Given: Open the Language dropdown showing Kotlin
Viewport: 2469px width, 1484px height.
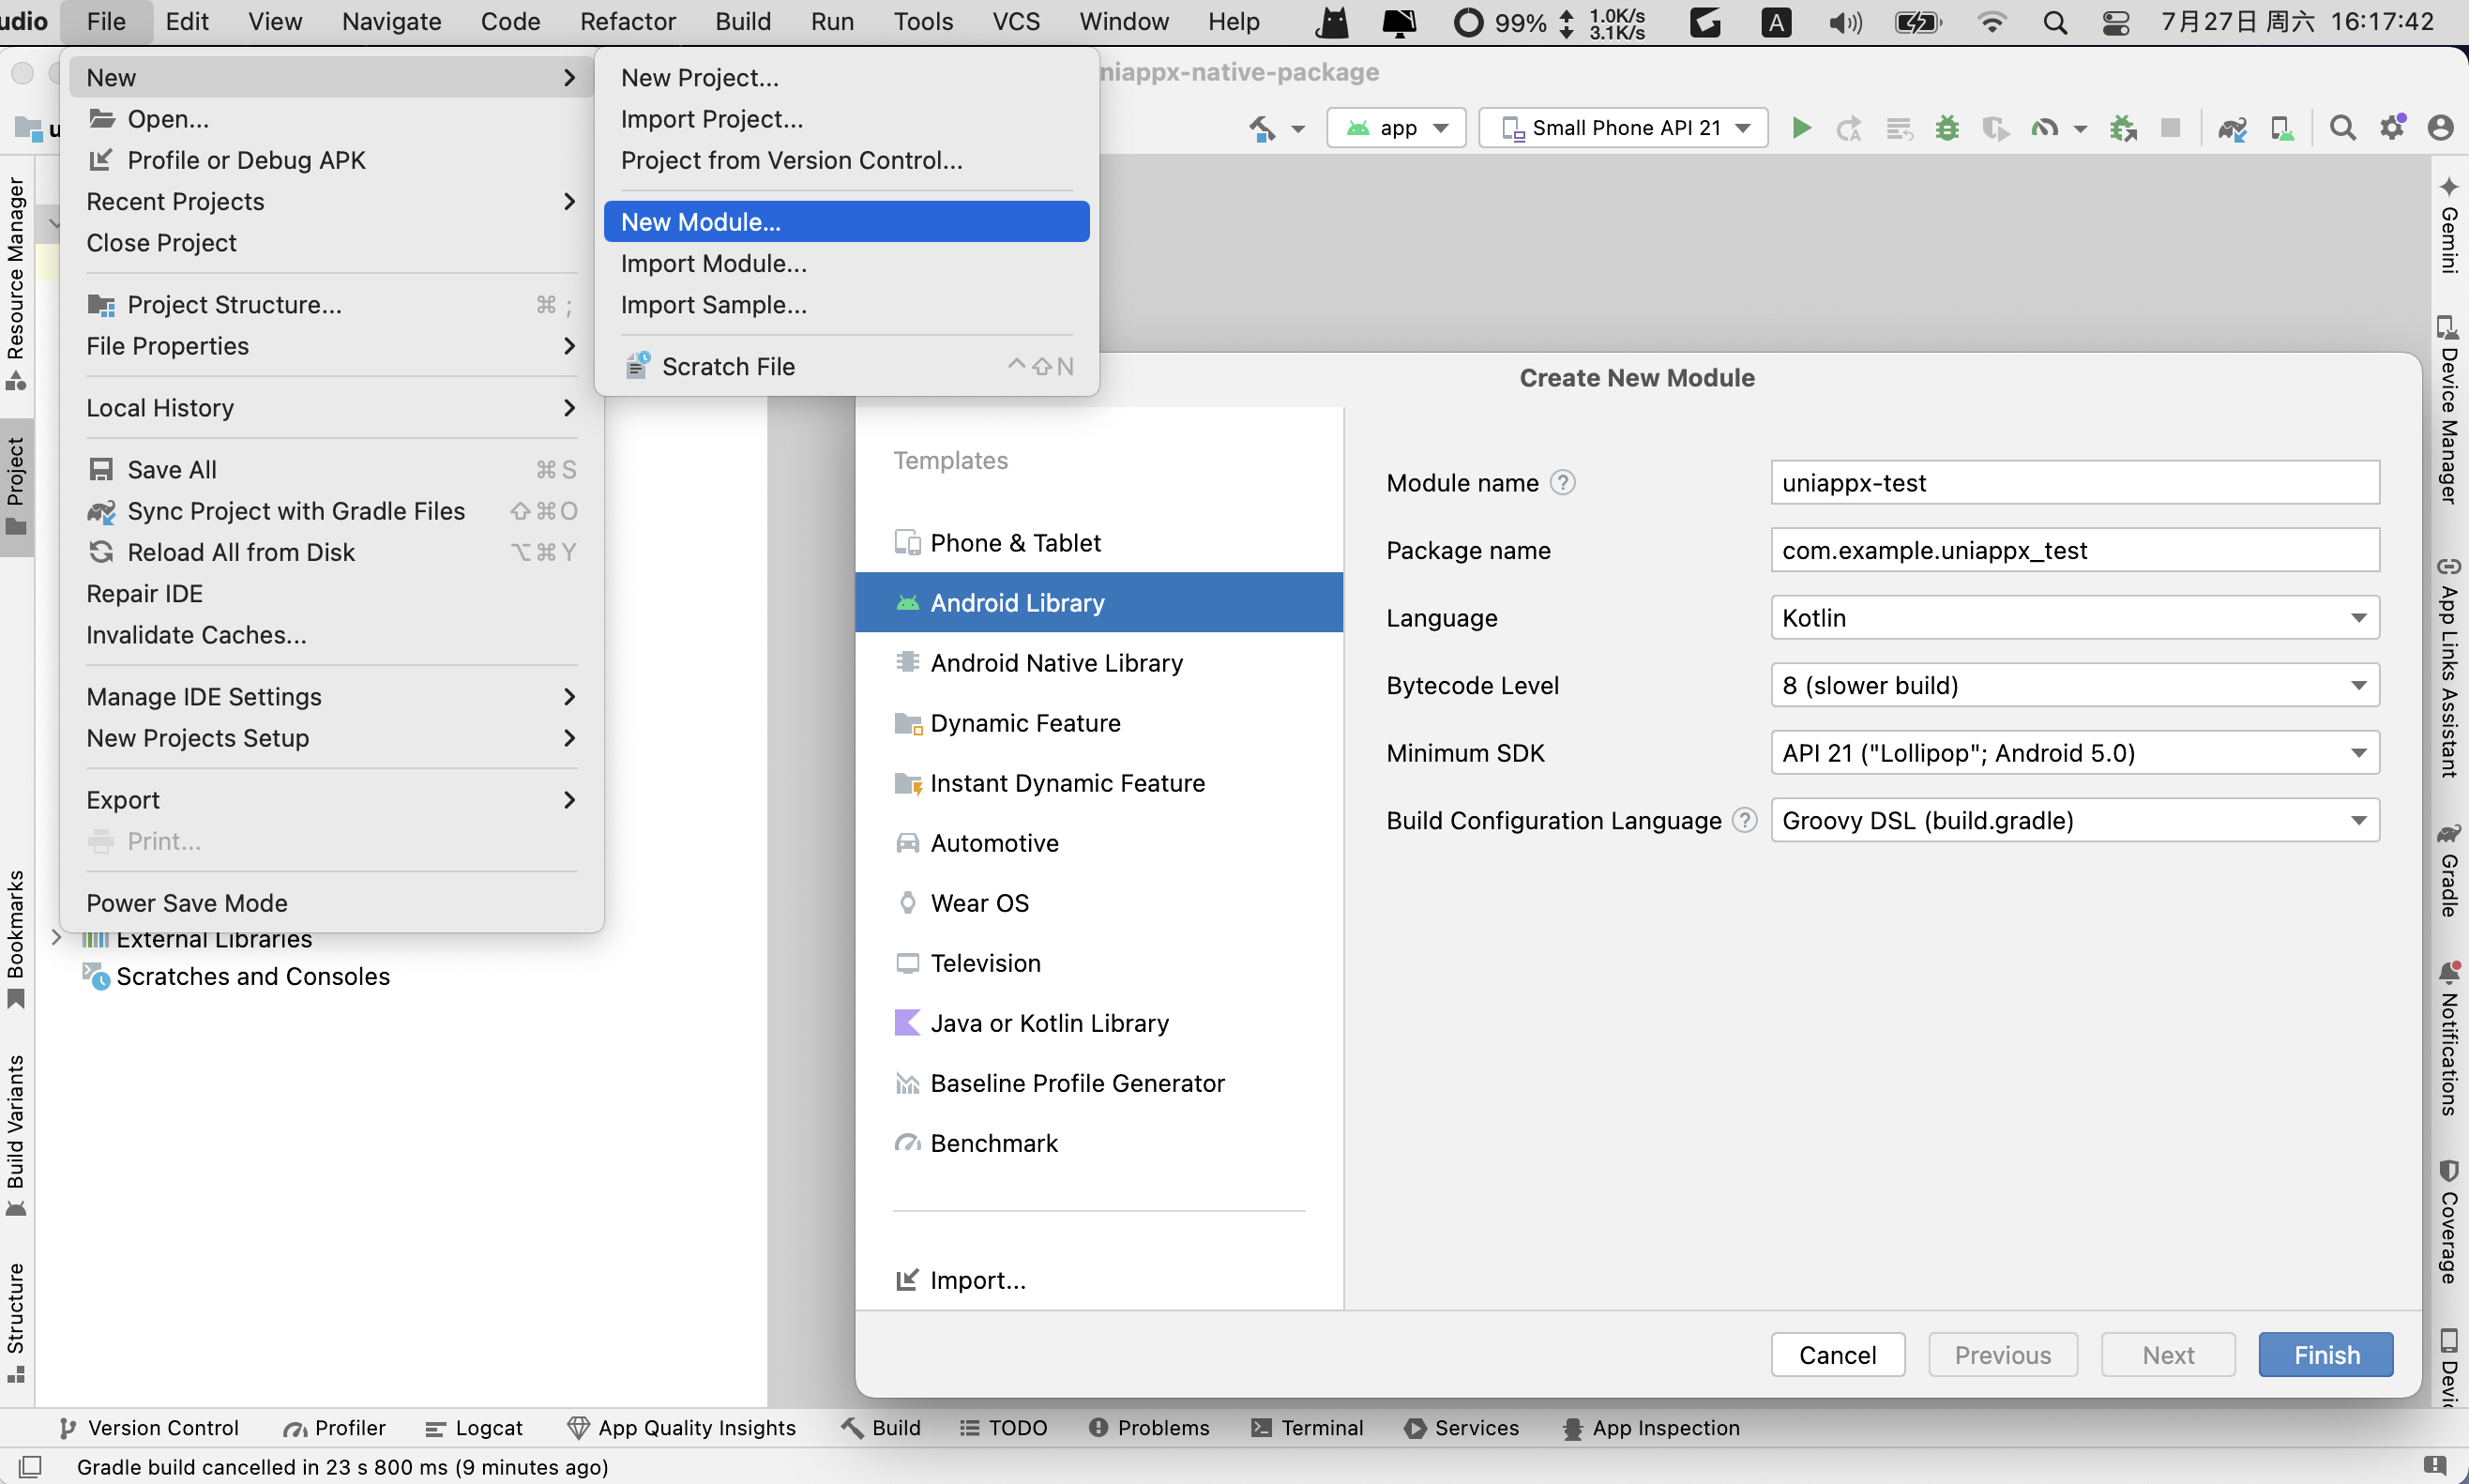Looking at the screenshot, I should click(2074, 618).
